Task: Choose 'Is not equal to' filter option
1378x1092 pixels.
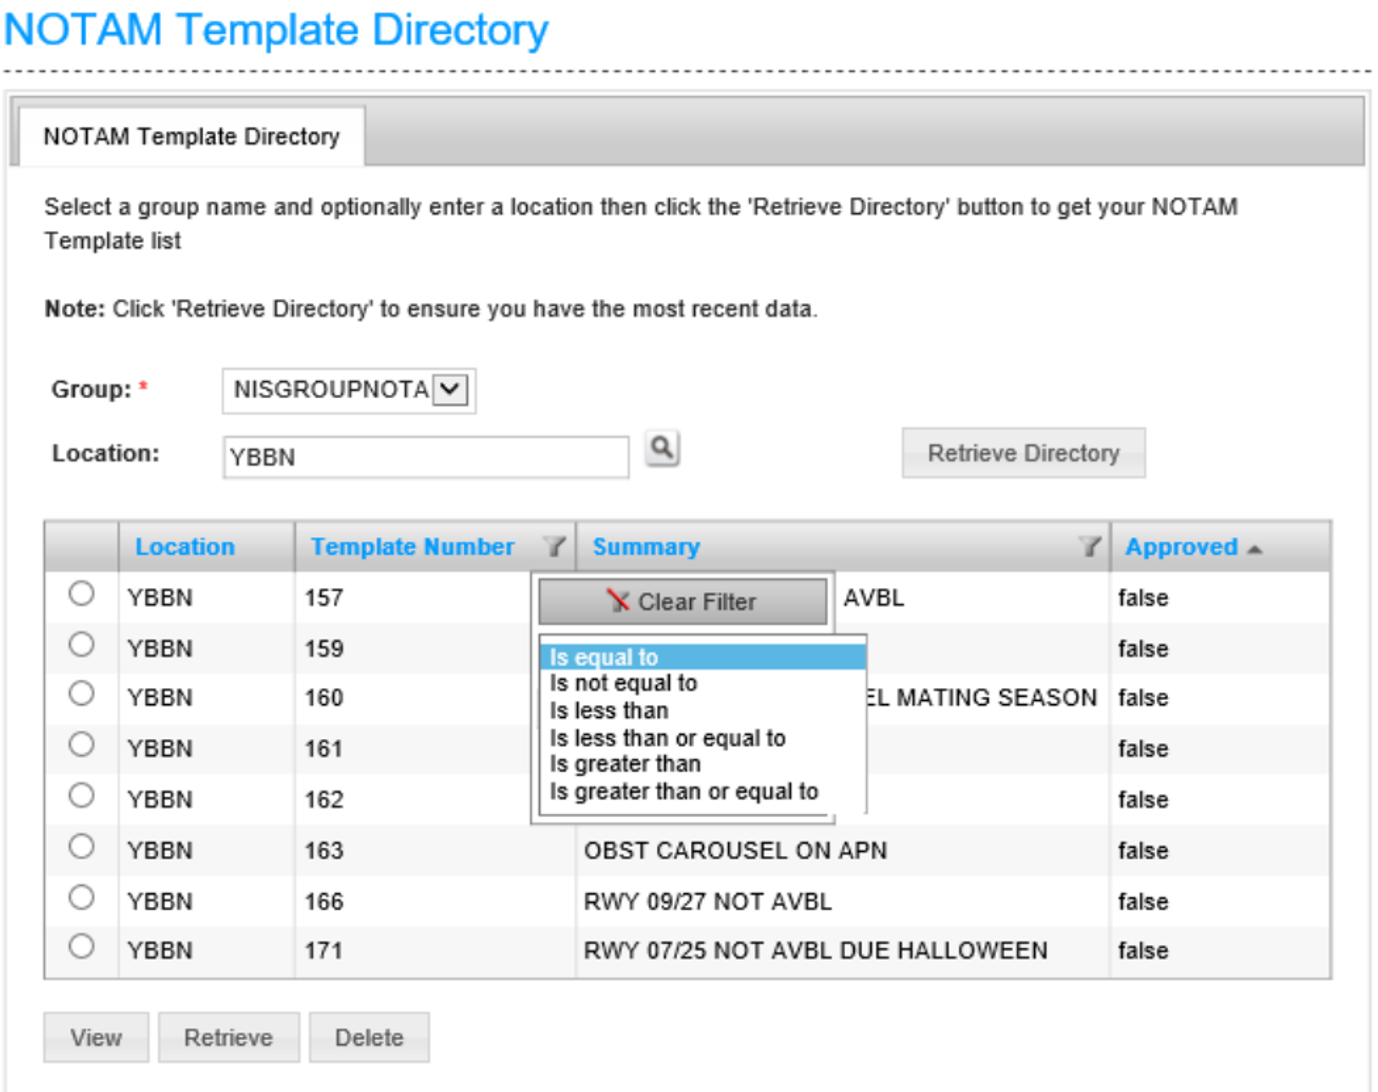Action: (623, 684)
